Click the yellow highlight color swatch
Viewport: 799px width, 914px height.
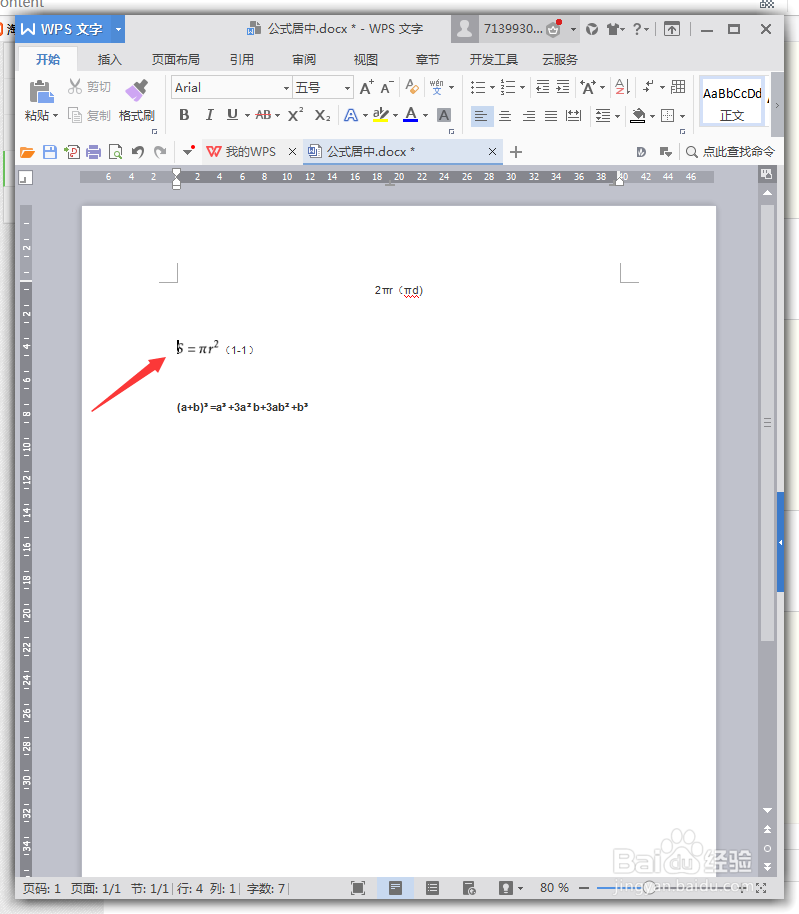pyautogui.click(x=381, y=114)
